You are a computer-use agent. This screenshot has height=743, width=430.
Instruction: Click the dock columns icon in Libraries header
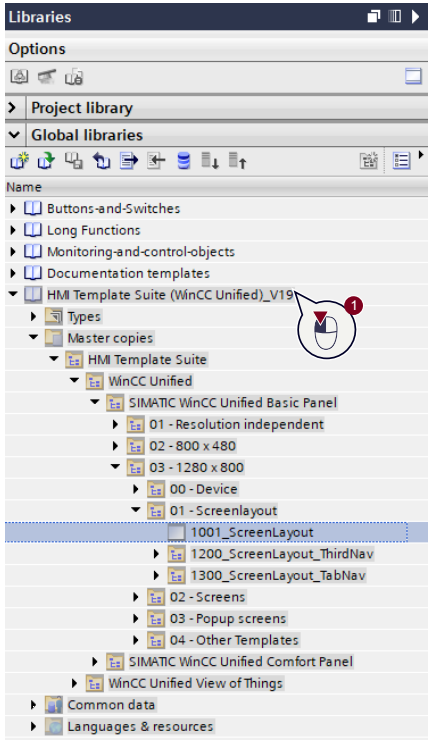[x=394, y=17]
